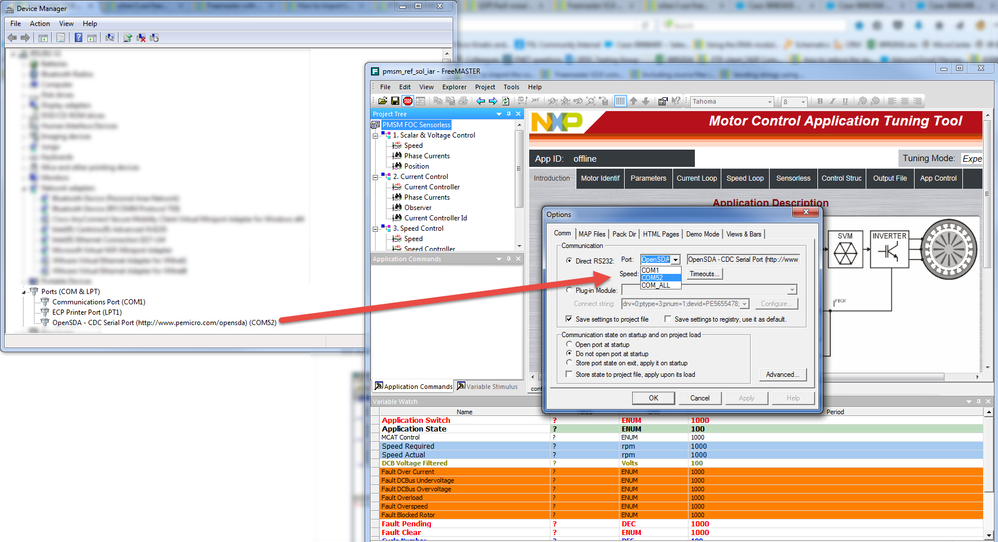This screenshot has width=998, height=542.
Task: Select OpenSDA - CDC Serial Port (COM52) device
Action: [x=164, y=323]
